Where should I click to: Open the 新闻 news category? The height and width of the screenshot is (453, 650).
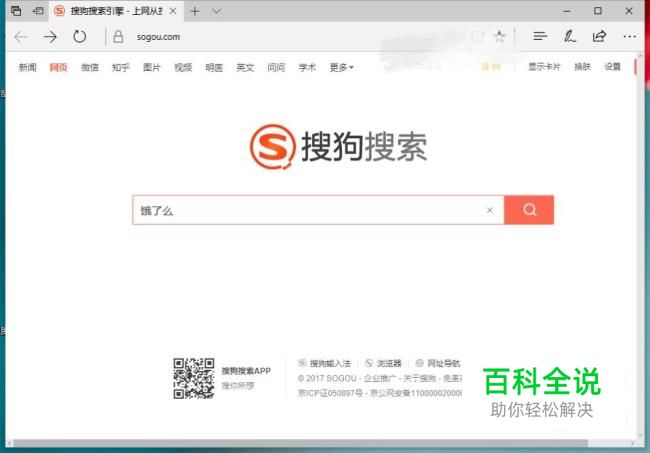[x=27, y=67]
